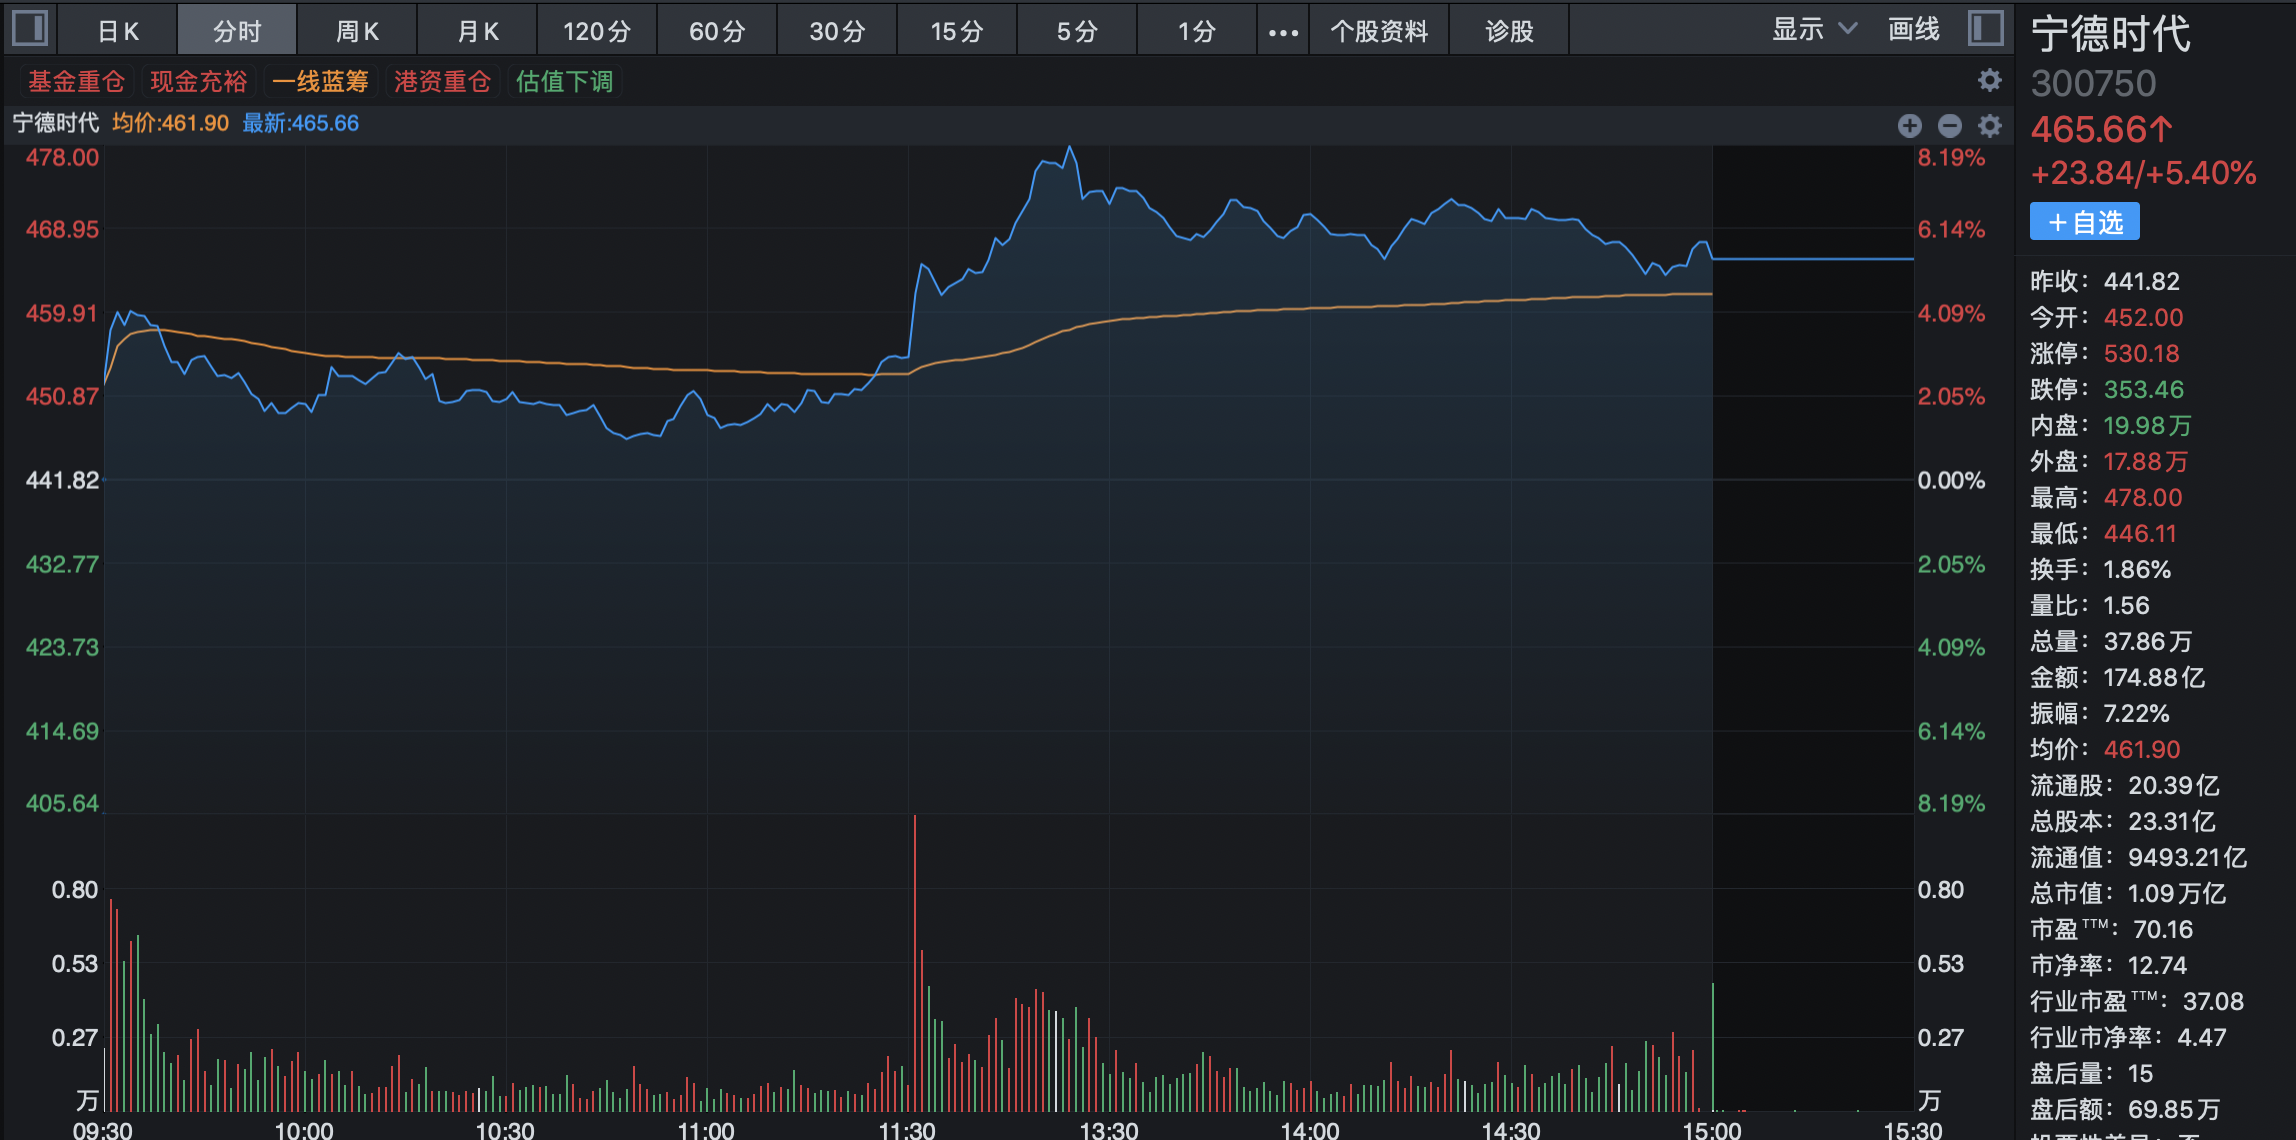Click the 基金重仓 tag
Viewport: 2296px width, 1140px height.
(76, 81)
